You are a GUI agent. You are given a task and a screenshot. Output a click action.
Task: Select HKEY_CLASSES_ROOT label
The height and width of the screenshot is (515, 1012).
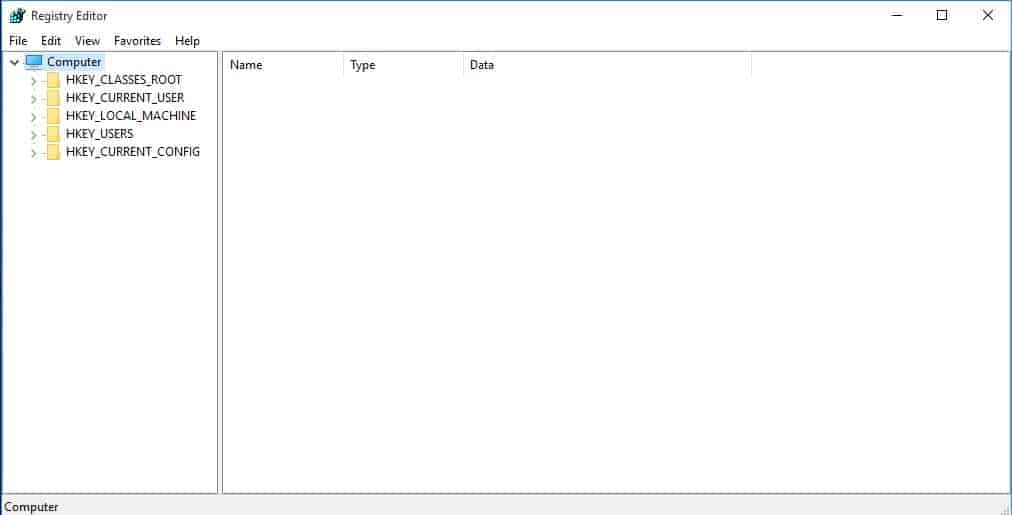click(124, 80)
